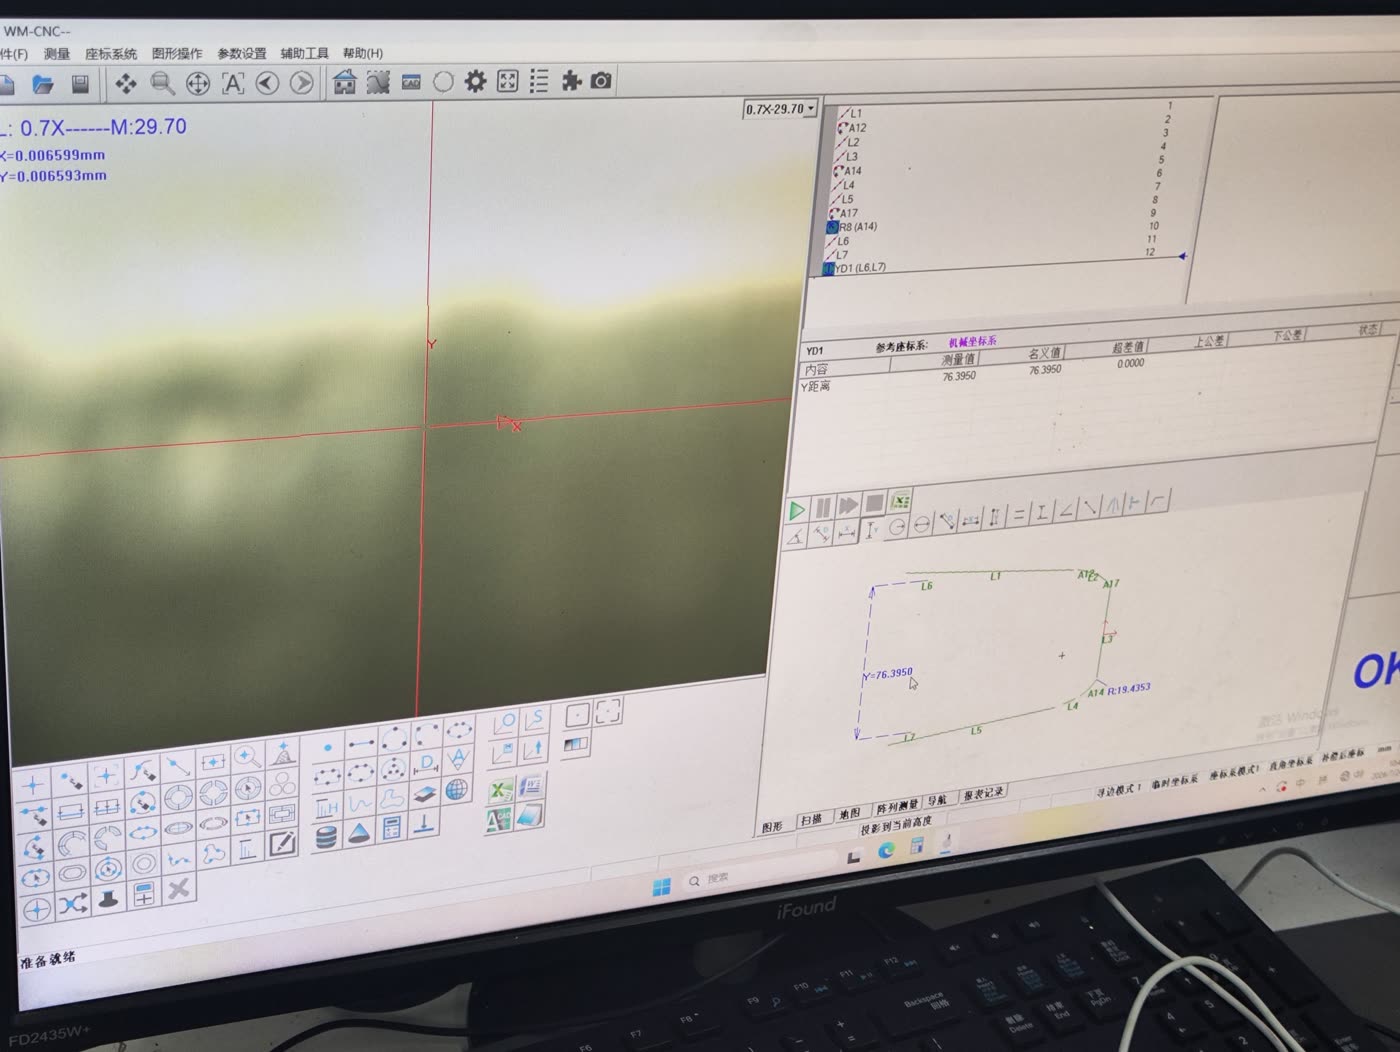Click the Excel export icon
This screenshot has height=1052, width=1400.
coord(501,791)
